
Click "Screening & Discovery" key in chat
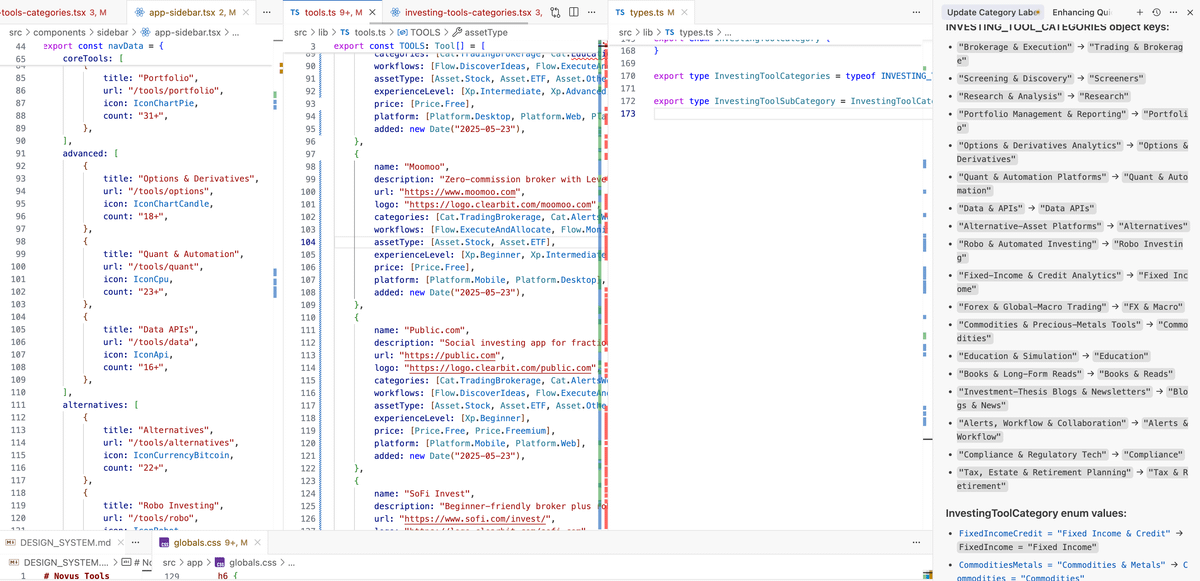pyautogui.click(x=1014, y=79)
